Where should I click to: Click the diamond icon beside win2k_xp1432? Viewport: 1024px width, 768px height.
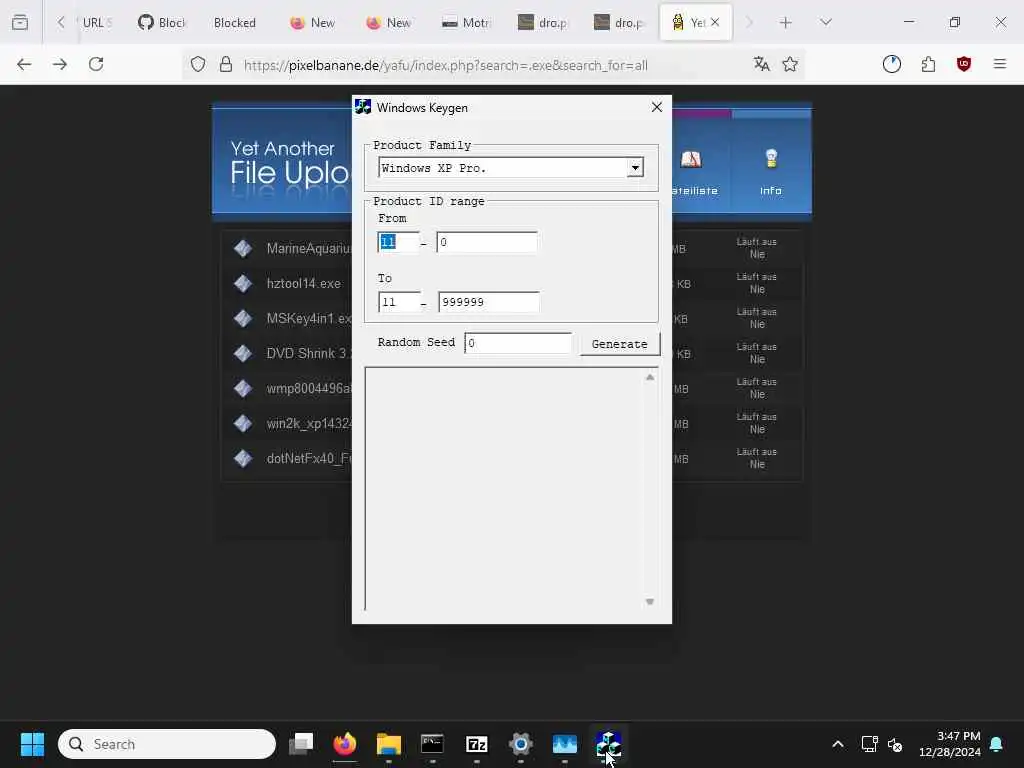[243, 423]
